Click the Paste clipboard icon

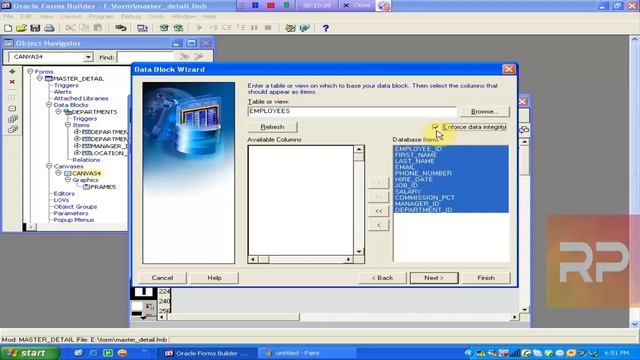coord(98,28)
